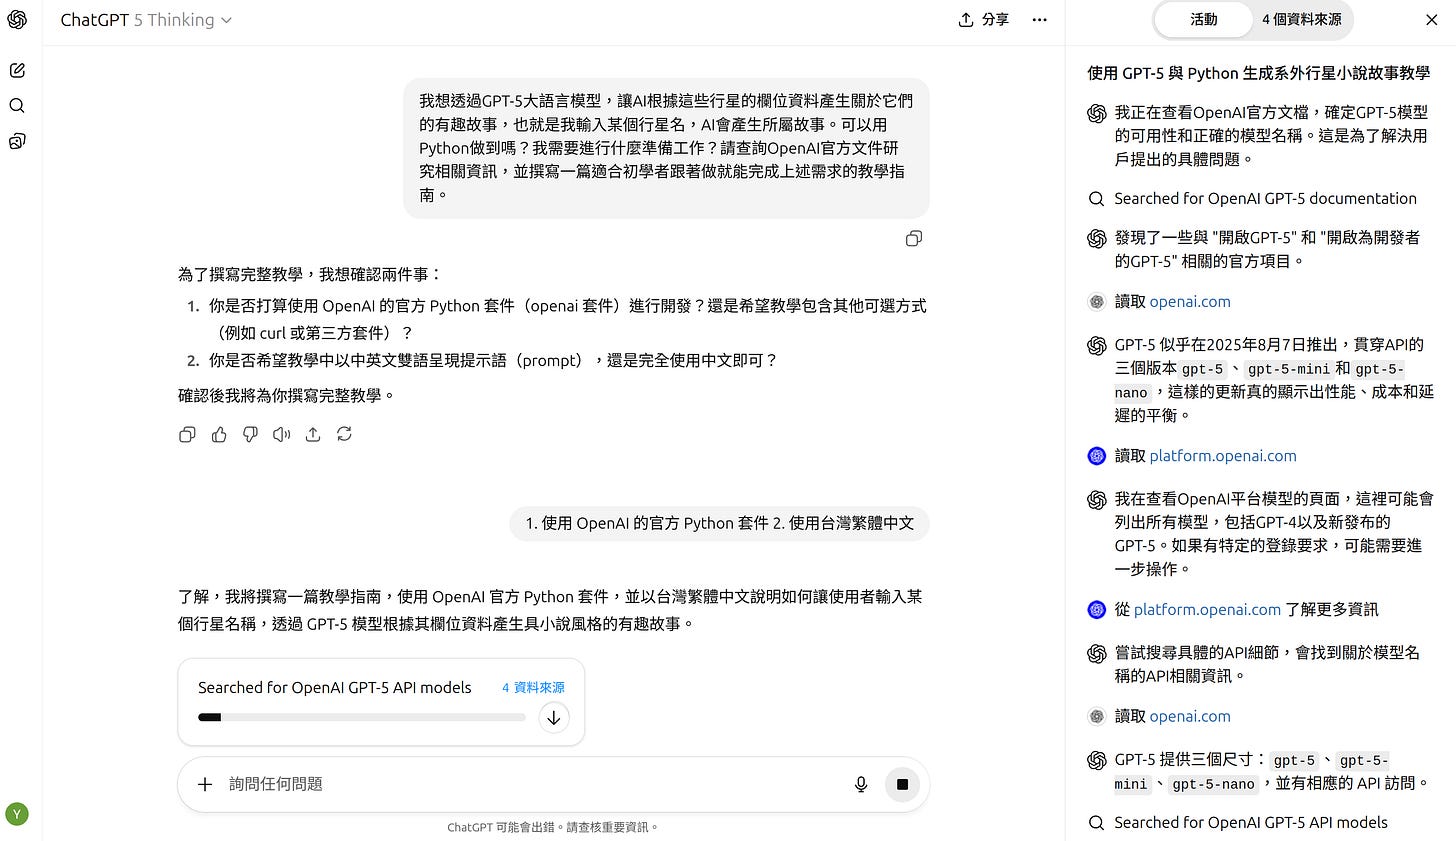Screen dimensions: 1456x841
Task: Open the last openai.com link in the panel
Action: 1190,716
